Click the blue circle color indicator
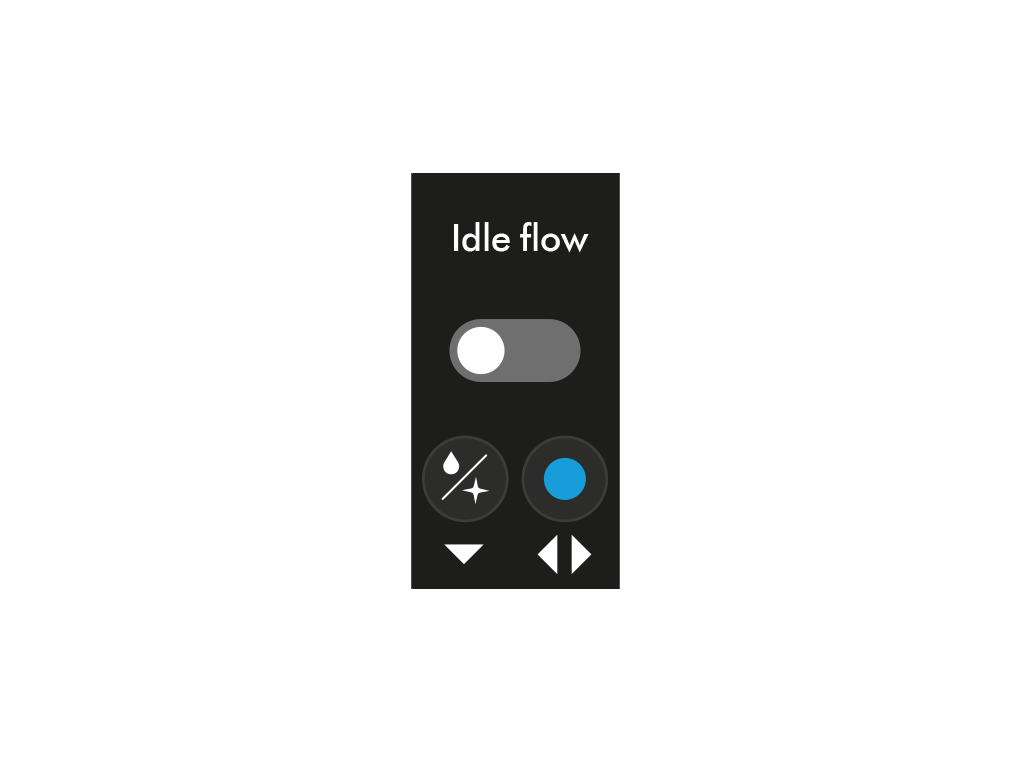Screen dimensions: 1016x762 [x=565, y=479]
